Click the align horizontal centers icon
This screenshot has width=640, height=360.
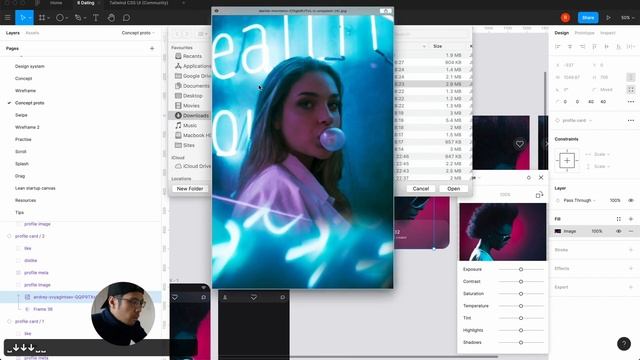570,47
